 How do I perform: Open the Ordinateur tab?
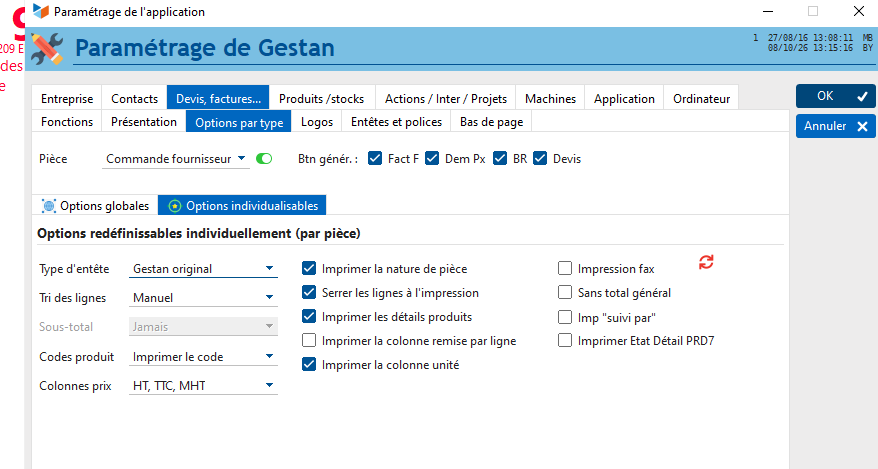pyautogui.click(x=701, y=99)
